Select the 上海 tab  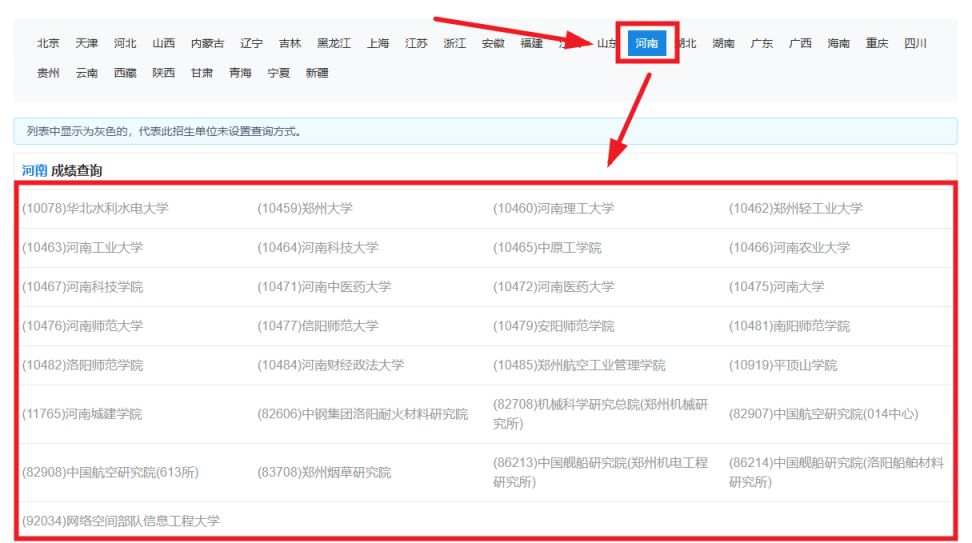(x=378, y=43)
